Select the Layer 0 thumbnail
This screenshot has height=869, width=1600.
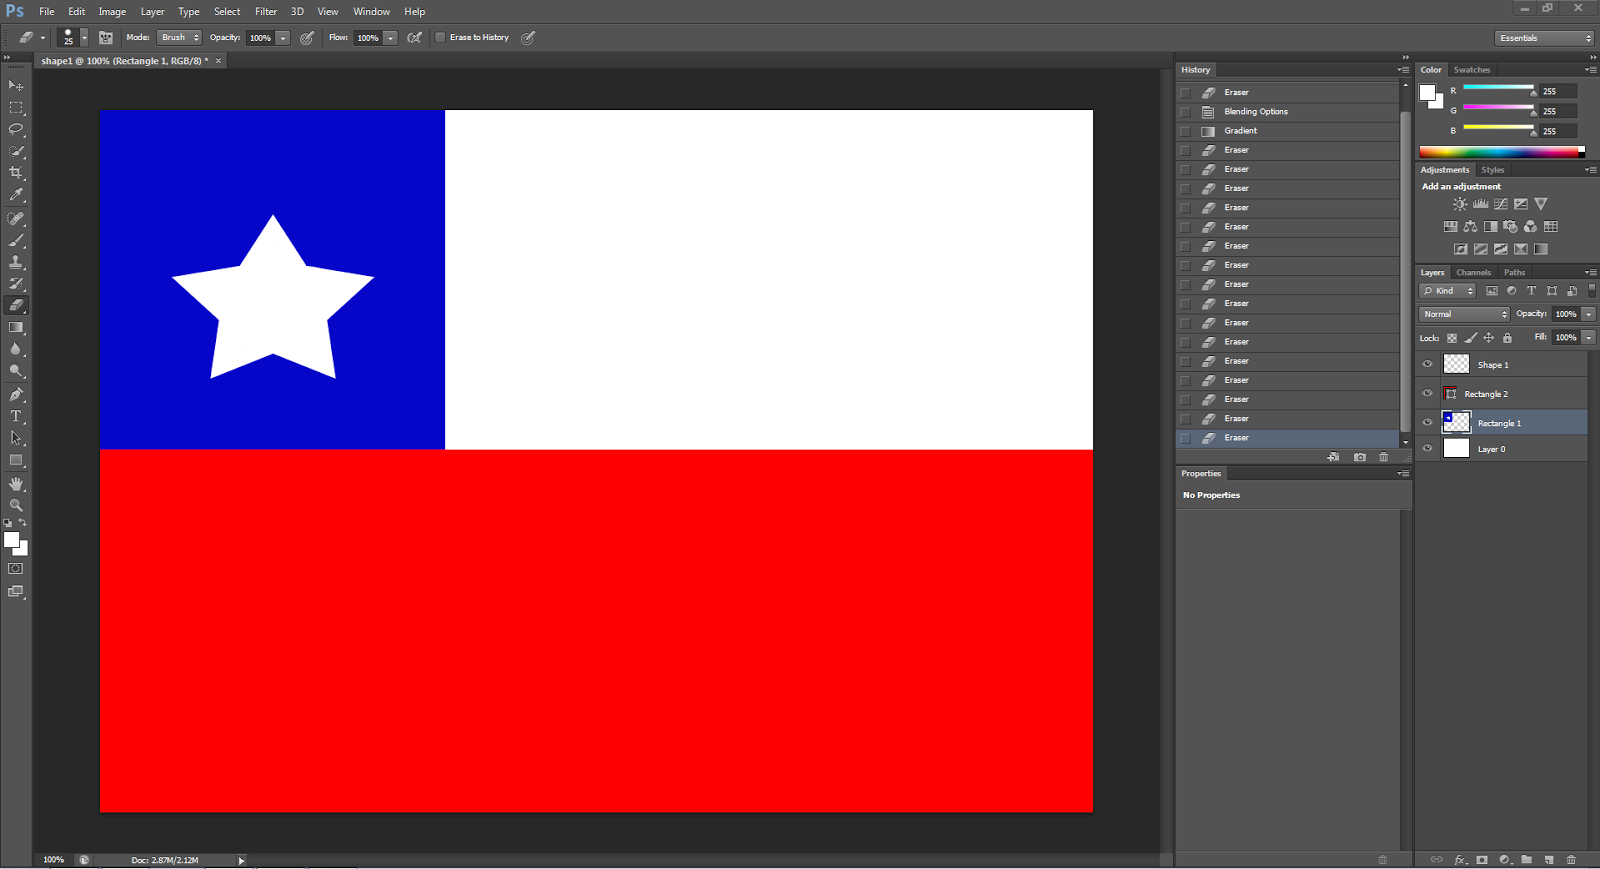pos(1457,449)
